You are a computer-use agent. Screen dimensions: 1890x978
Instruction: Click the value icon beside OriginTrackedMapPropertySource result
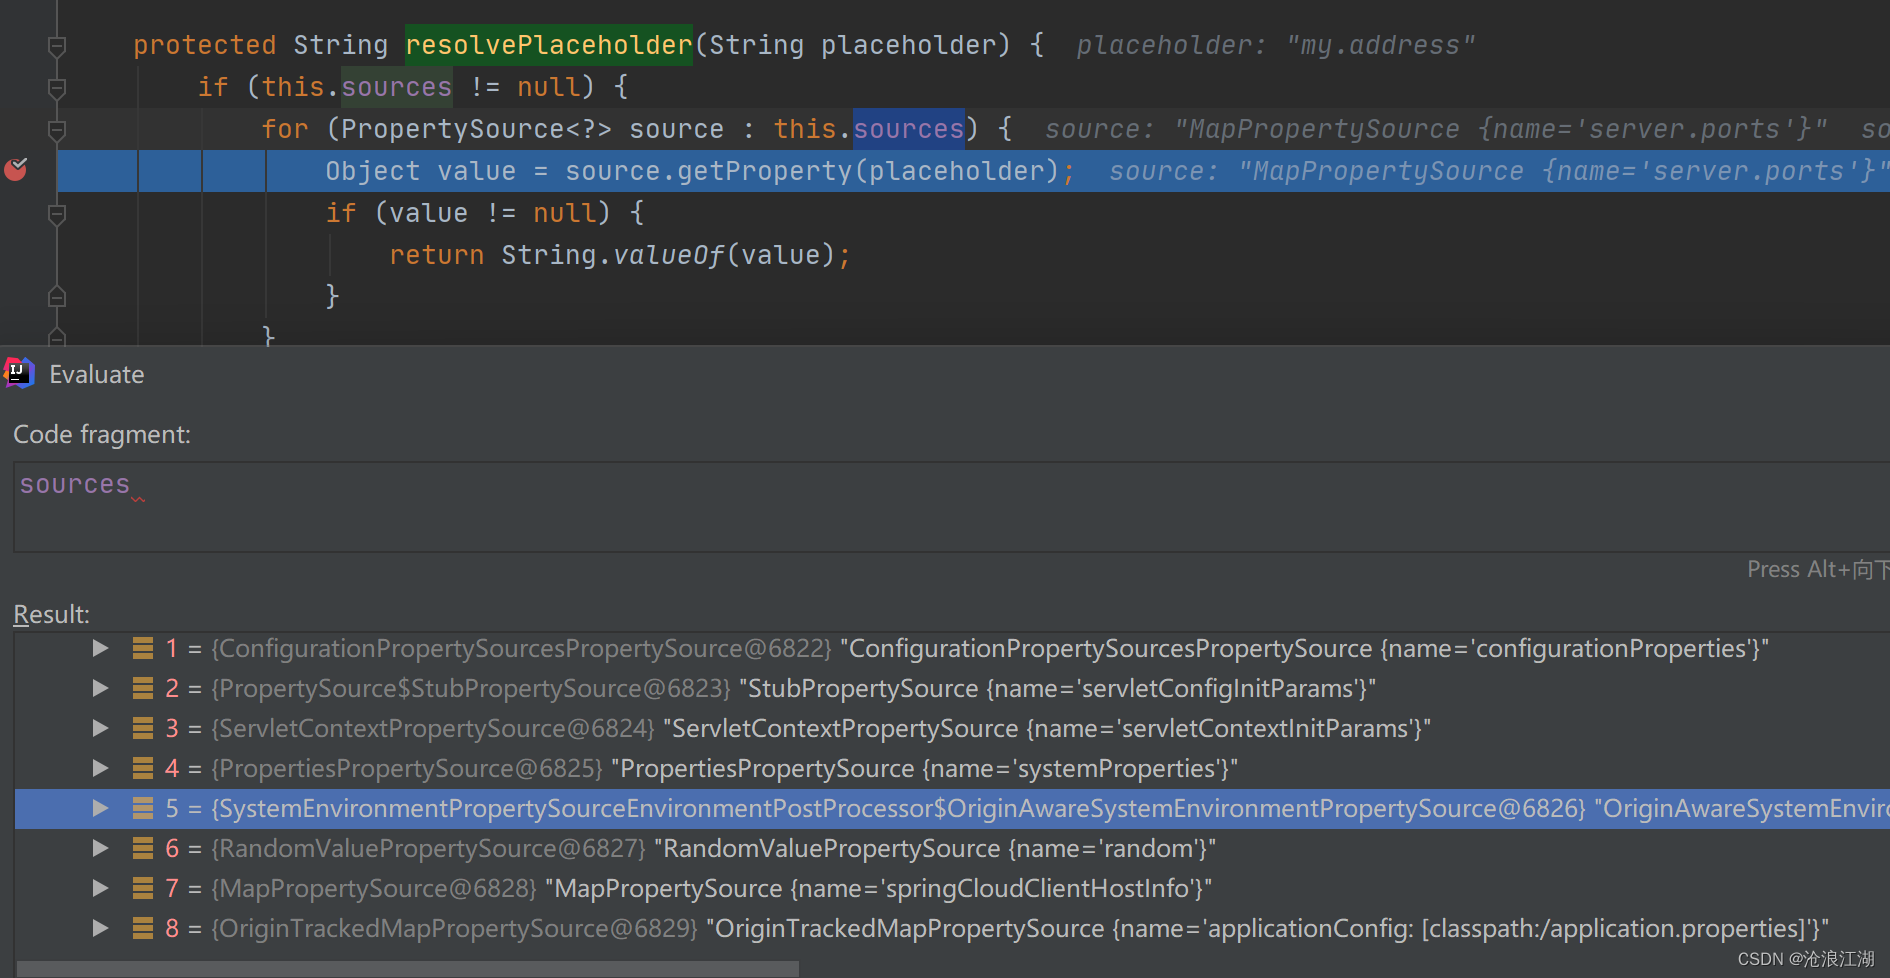click(141, 928)
